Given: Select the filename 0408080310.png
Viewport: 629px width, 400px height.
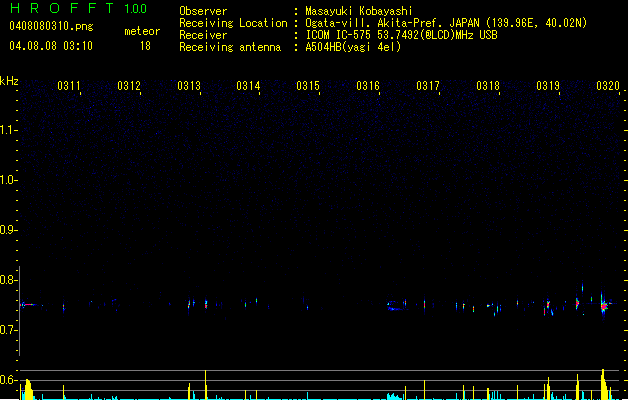Looking at the screenshot, I should coord(51,26).
